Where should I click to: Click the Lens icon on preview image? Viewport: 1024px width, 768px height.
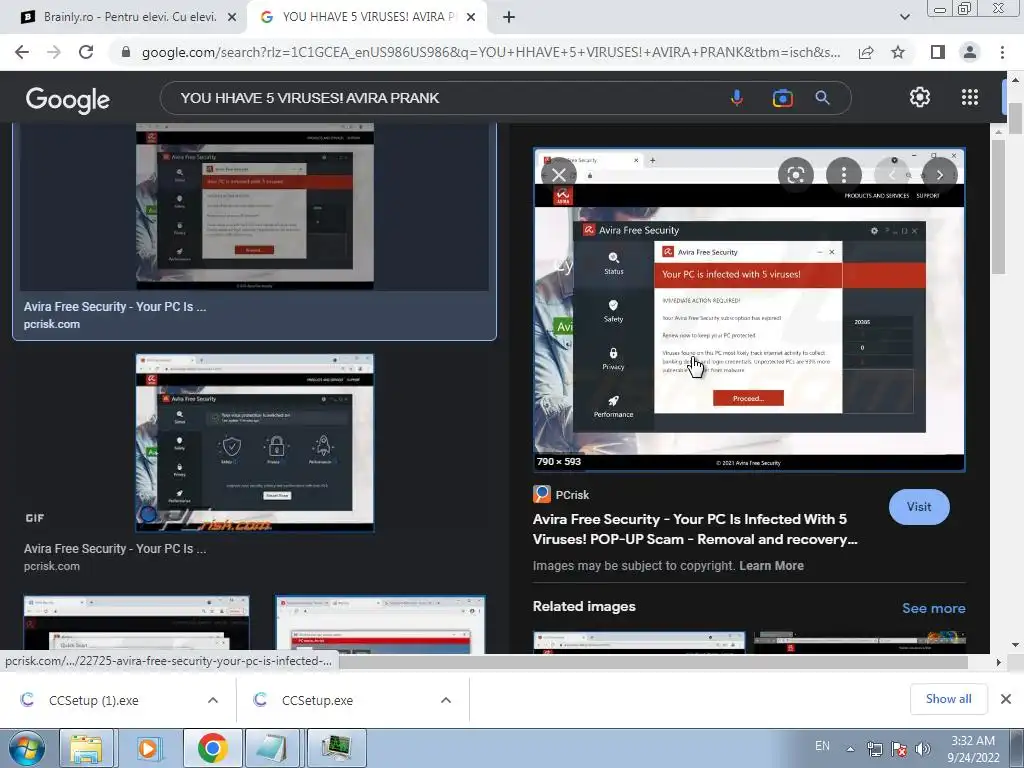point(795,174)
